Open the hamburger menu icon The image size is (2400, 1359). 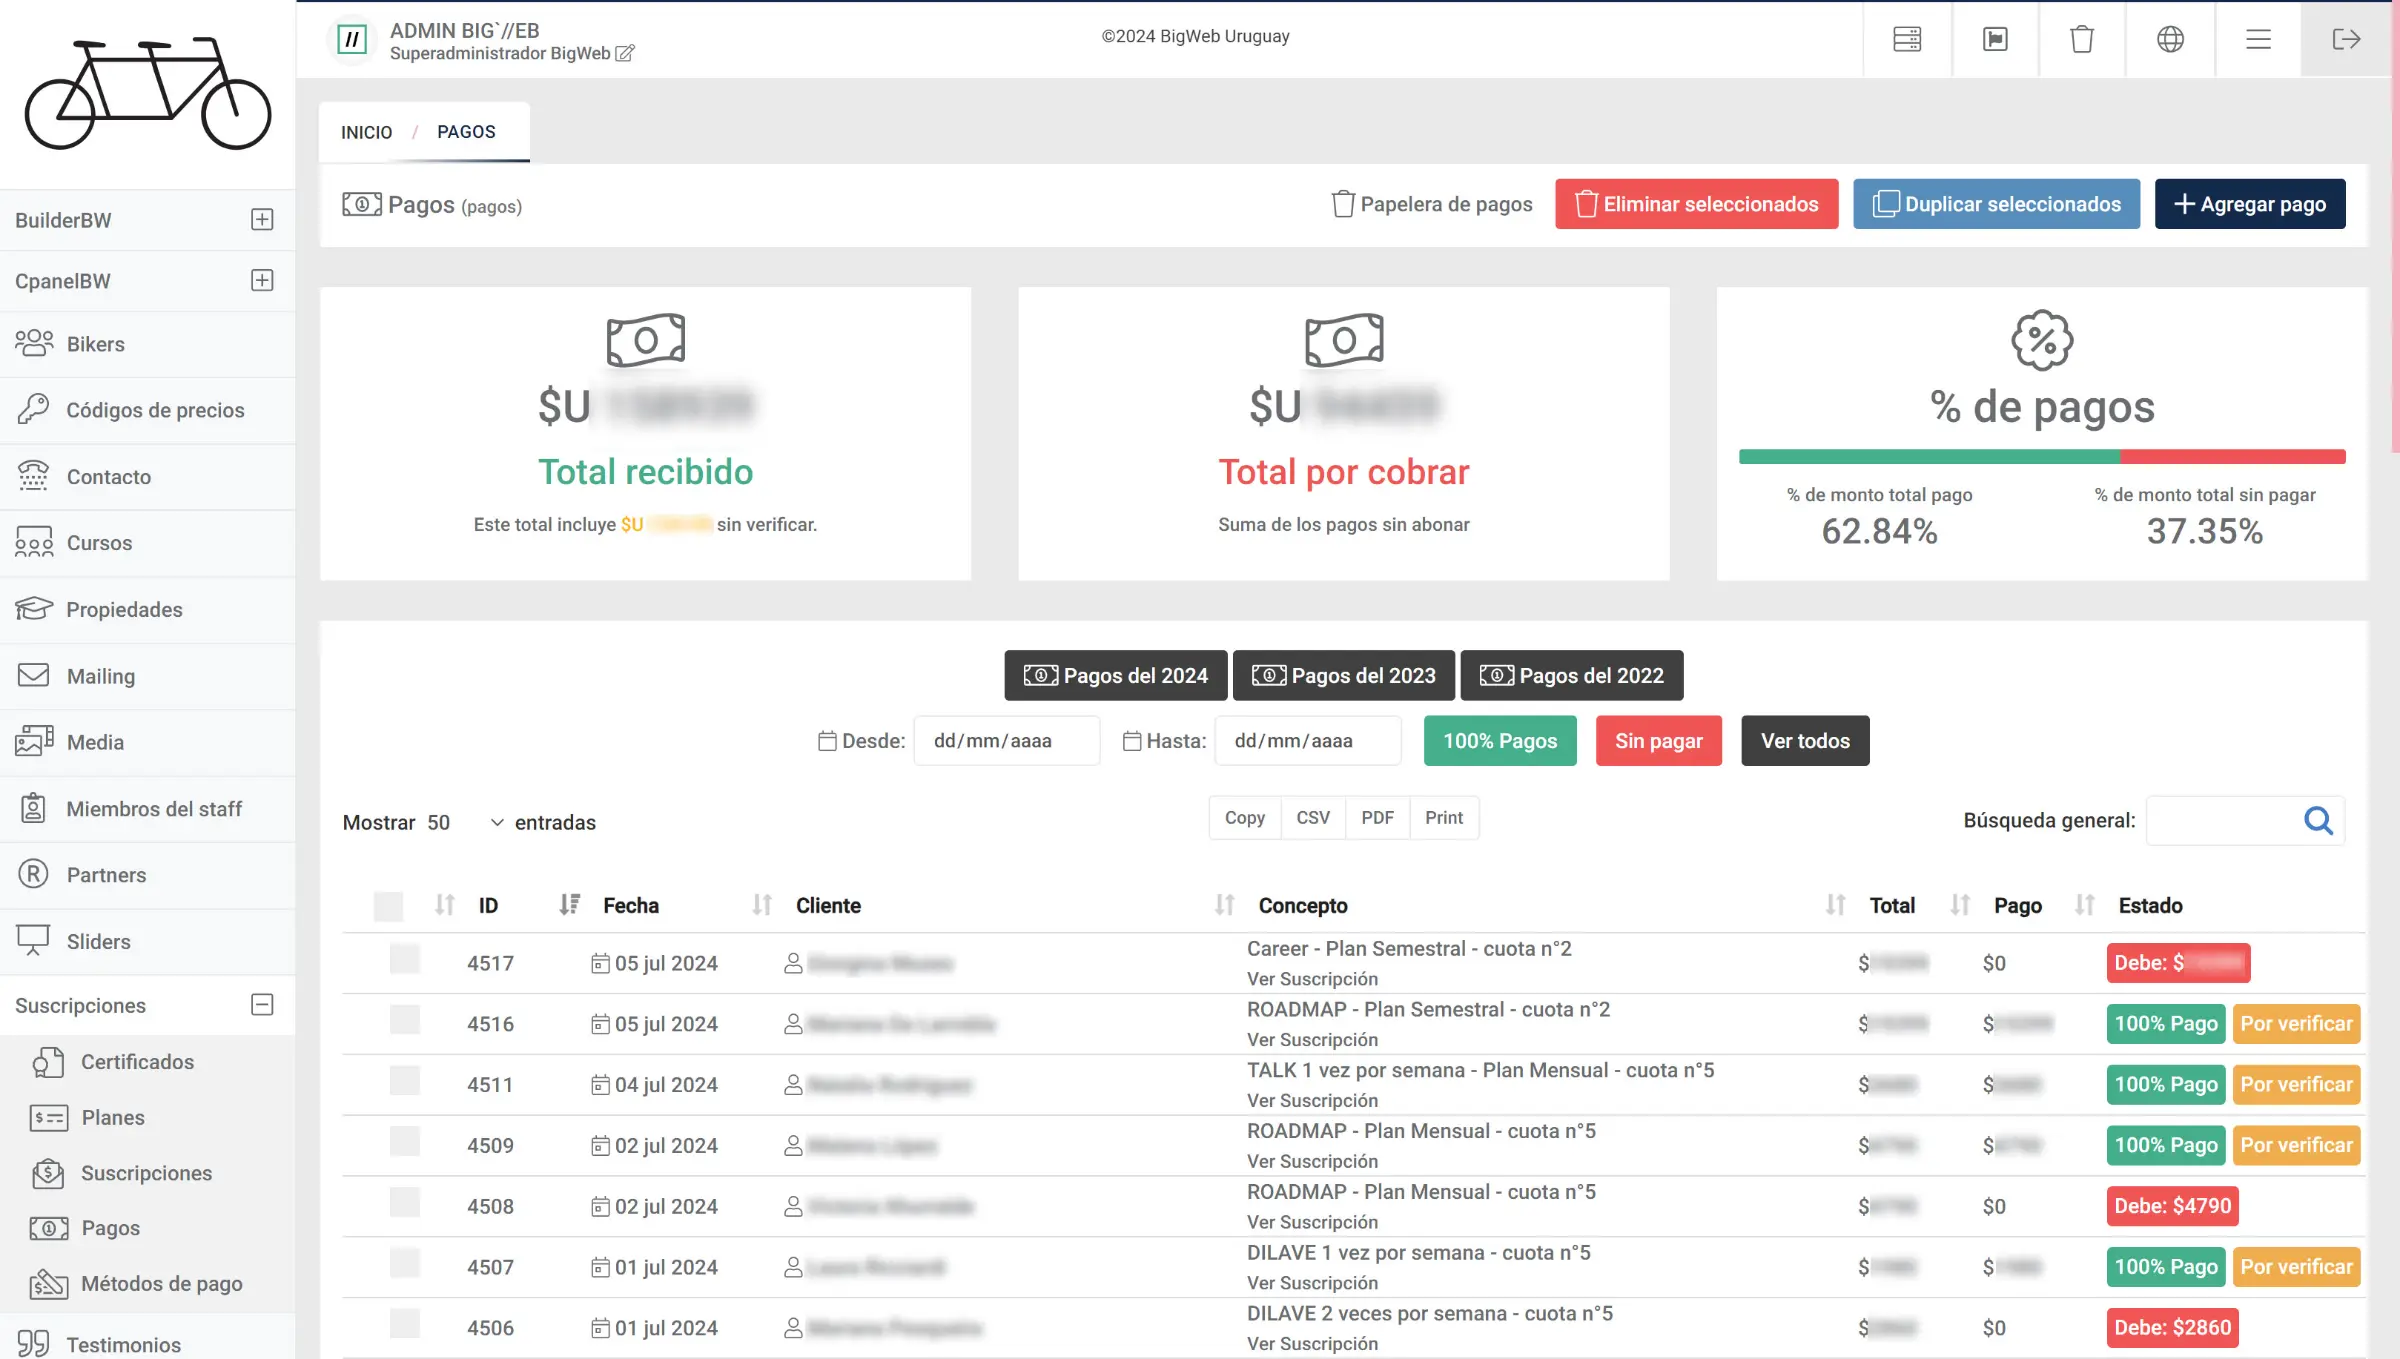coord(2258,39)
